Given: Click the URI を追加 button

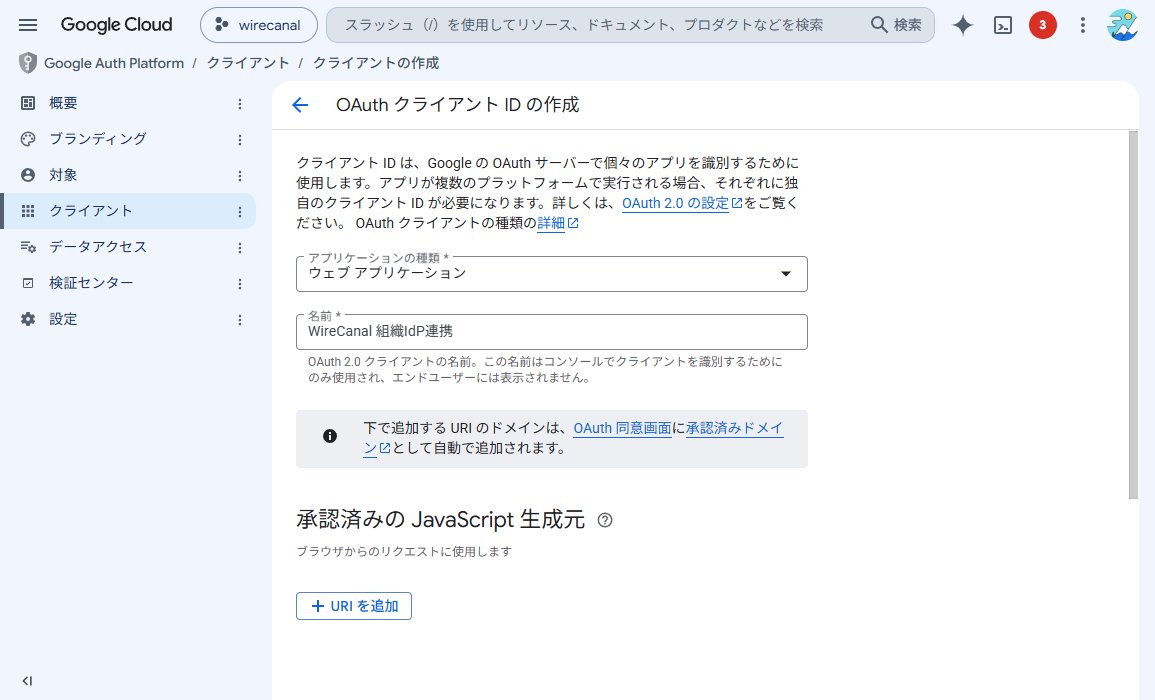Looking at the screenshot, I should pyautogui.click(x=354, y=606).
